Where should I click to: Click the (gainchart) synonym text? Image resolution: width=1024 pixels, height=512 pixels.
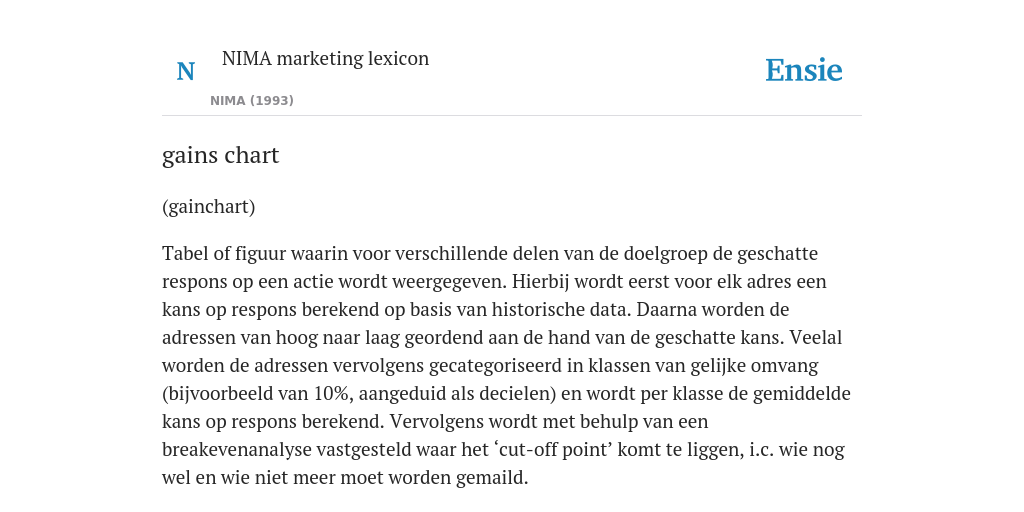pyautogui.click(x=208, y=206)
